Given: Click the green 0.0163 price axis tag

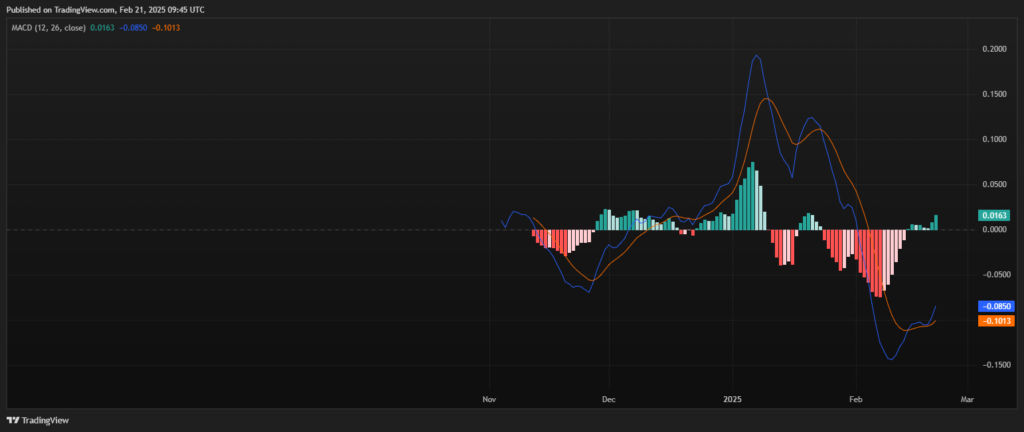Looking at the screenshot, I should pos(995,215).
